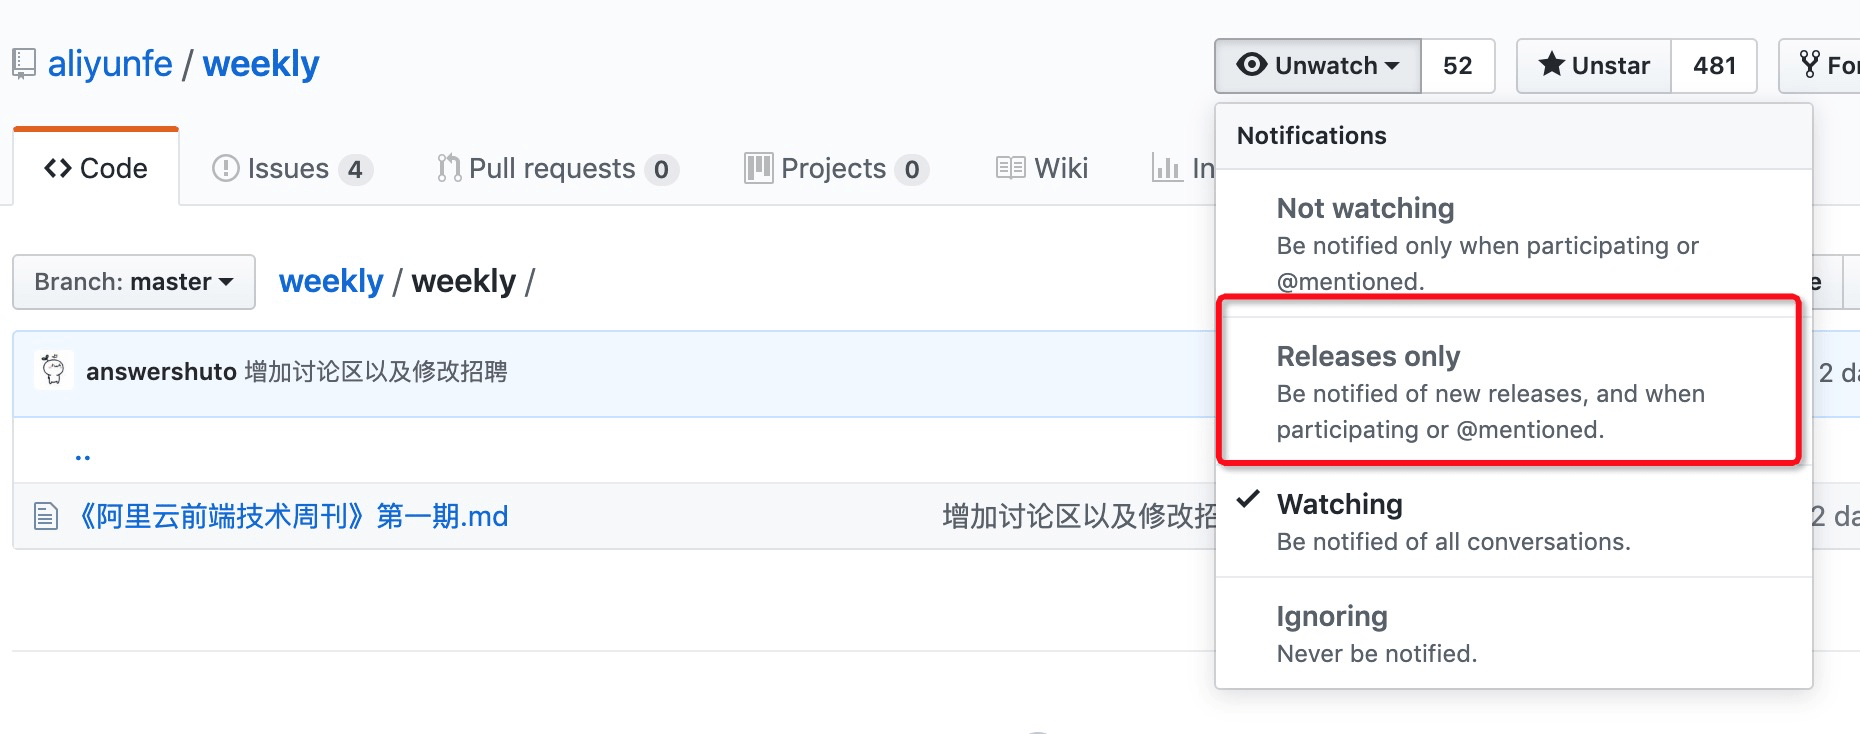This screenshot has width=1860, height=734.
Task: Click the Projects board icon
Action: click(x=759, y=168)
